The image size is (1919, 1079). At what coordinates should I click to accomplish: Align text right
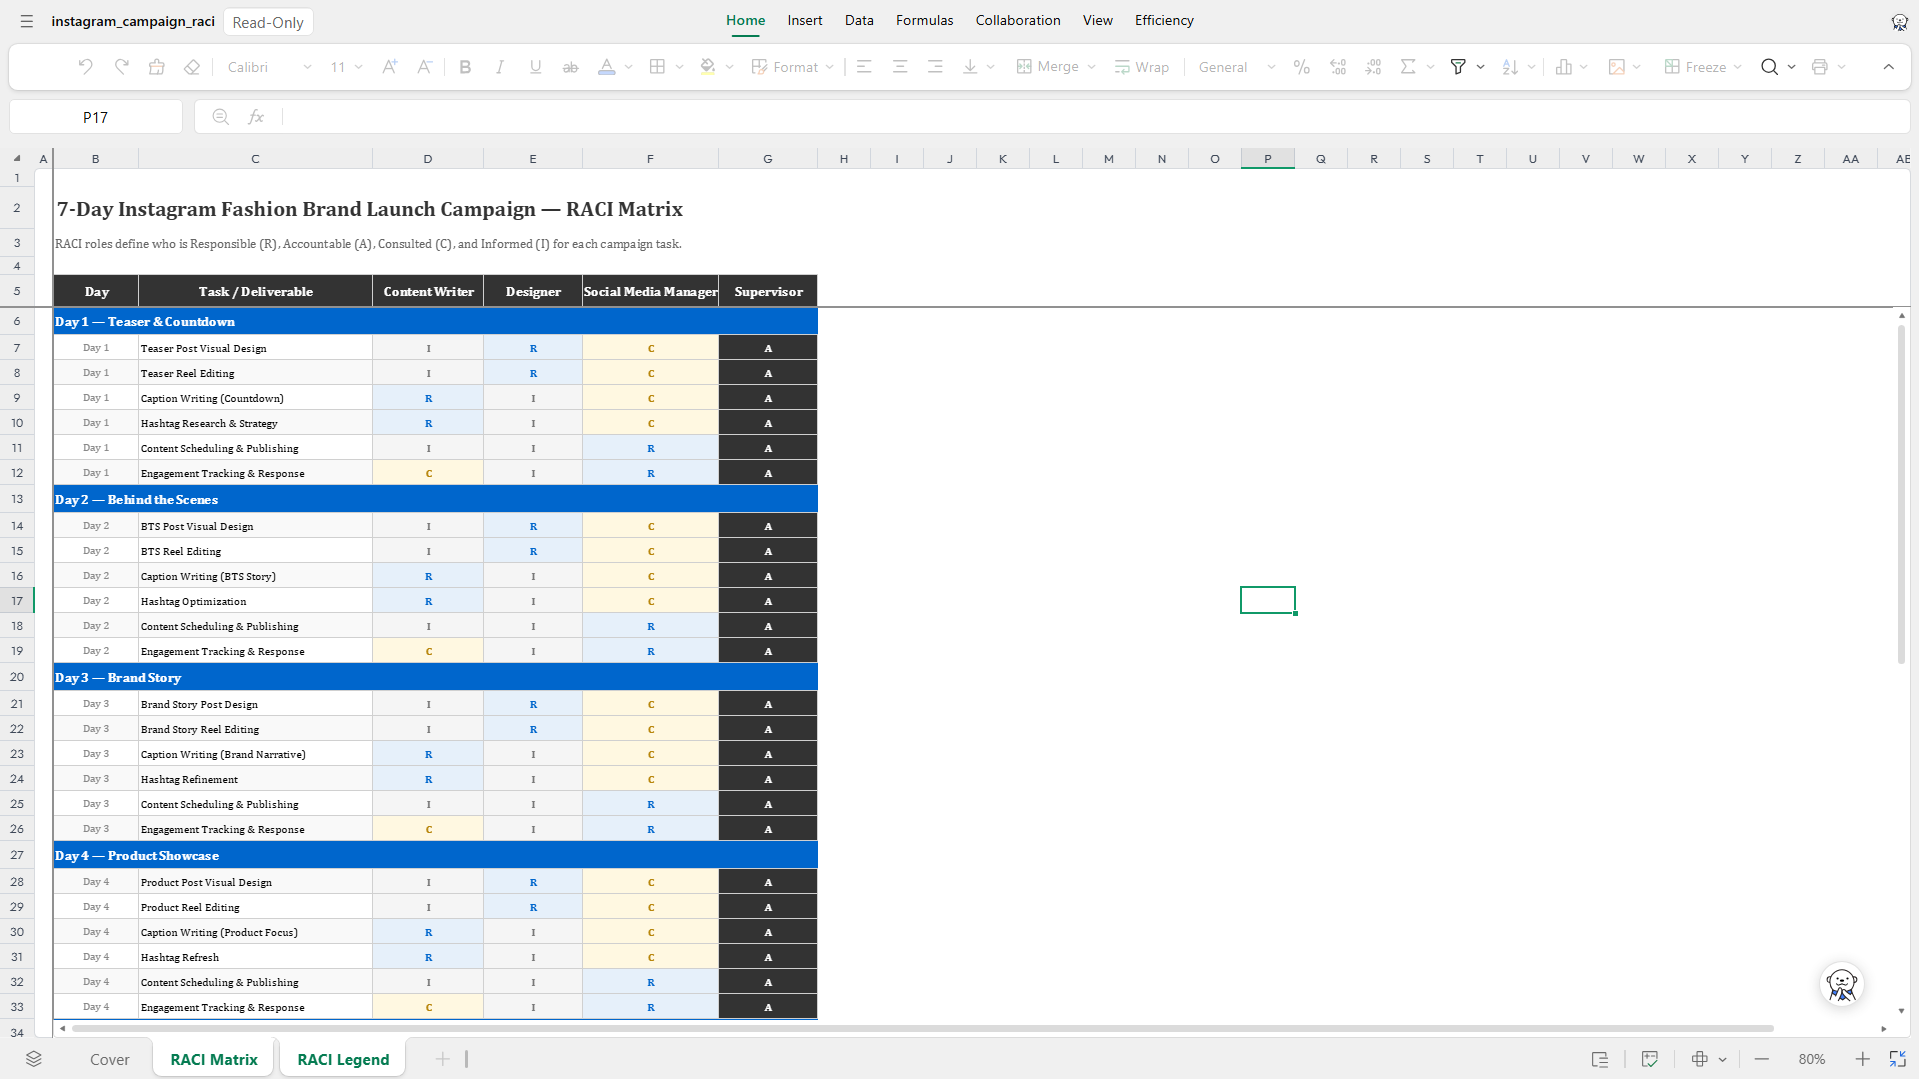tap(935, 67)
